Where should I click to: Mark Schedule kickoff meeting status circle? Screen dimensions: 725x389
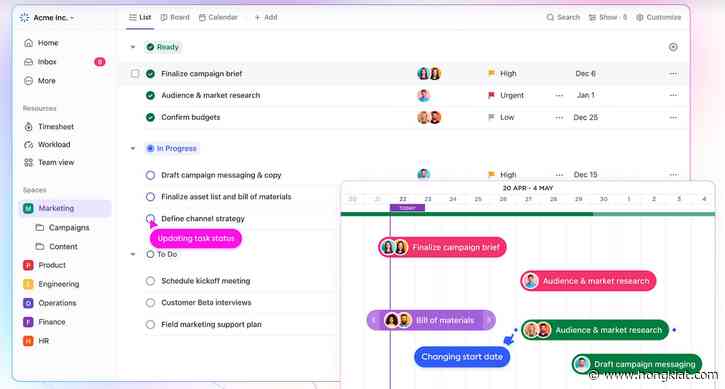[150, 281]
